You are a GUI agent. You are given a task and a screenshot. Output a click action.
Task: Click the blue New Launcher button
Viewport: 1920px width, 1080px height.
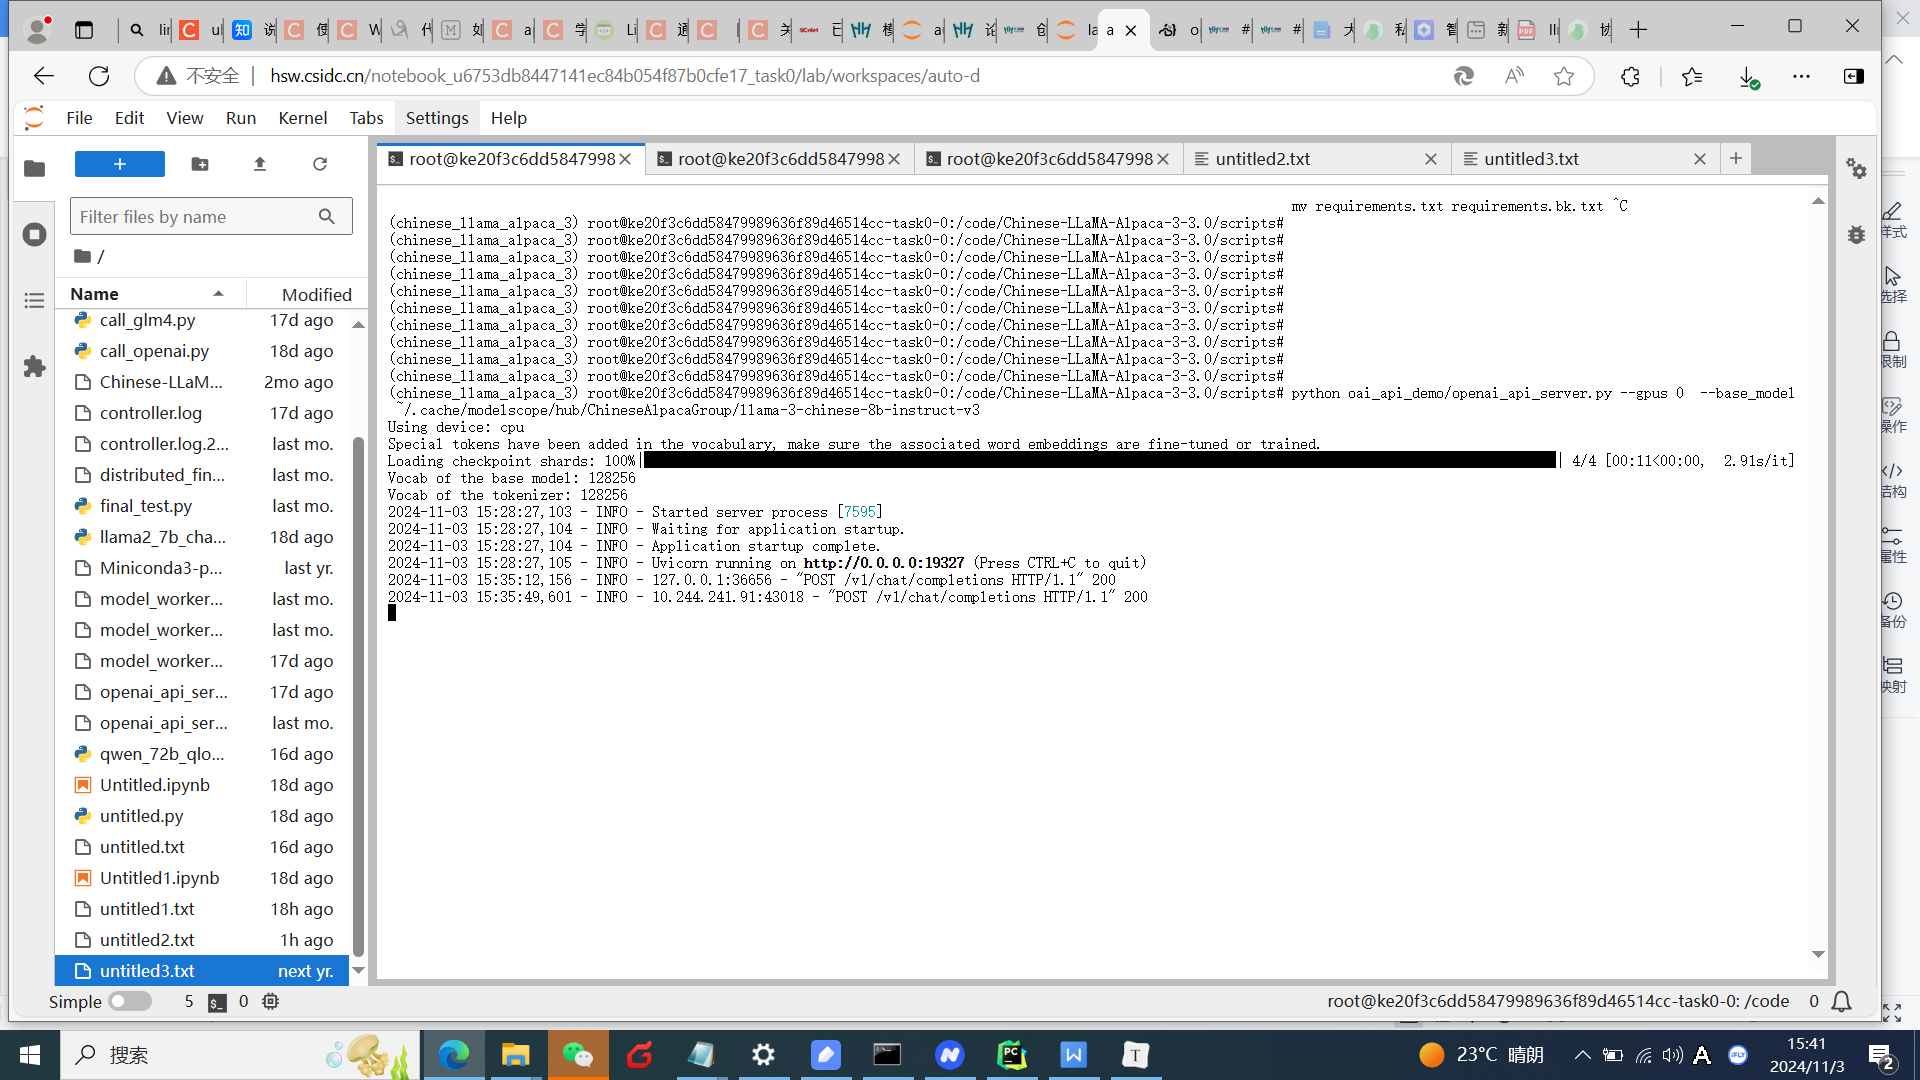[x=120, y=164]
